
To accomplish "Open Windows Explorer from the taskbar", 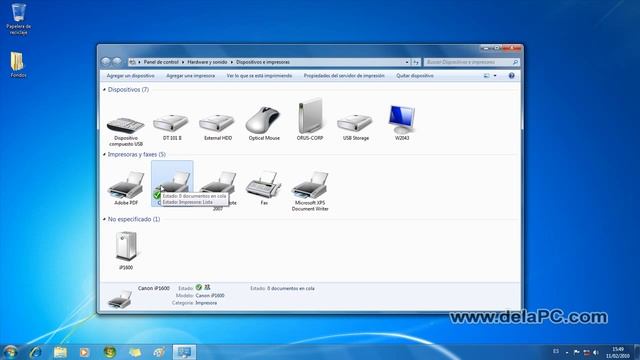I will pyautogui.click(x=60, y=352).
